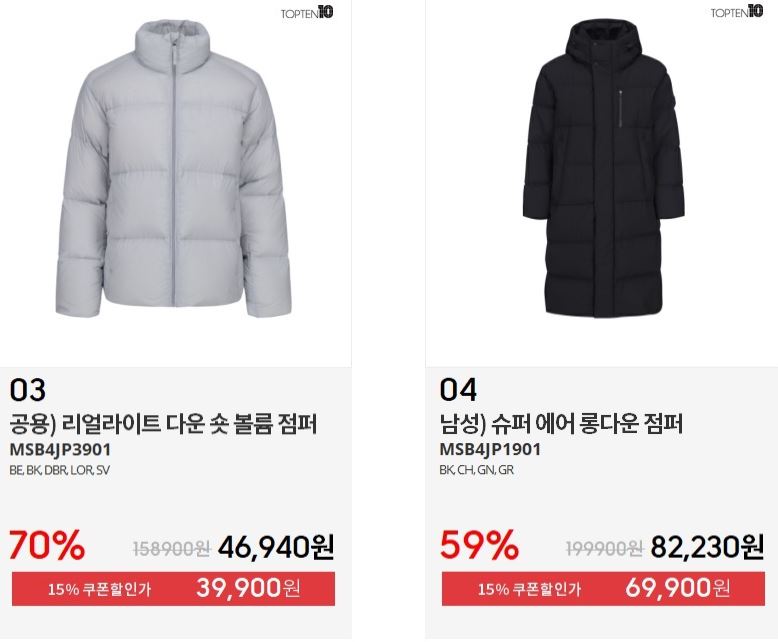The height and width of the screenshot is (642, 778).
Task: Click the black long down coat image
Action: tap(603, 169)
